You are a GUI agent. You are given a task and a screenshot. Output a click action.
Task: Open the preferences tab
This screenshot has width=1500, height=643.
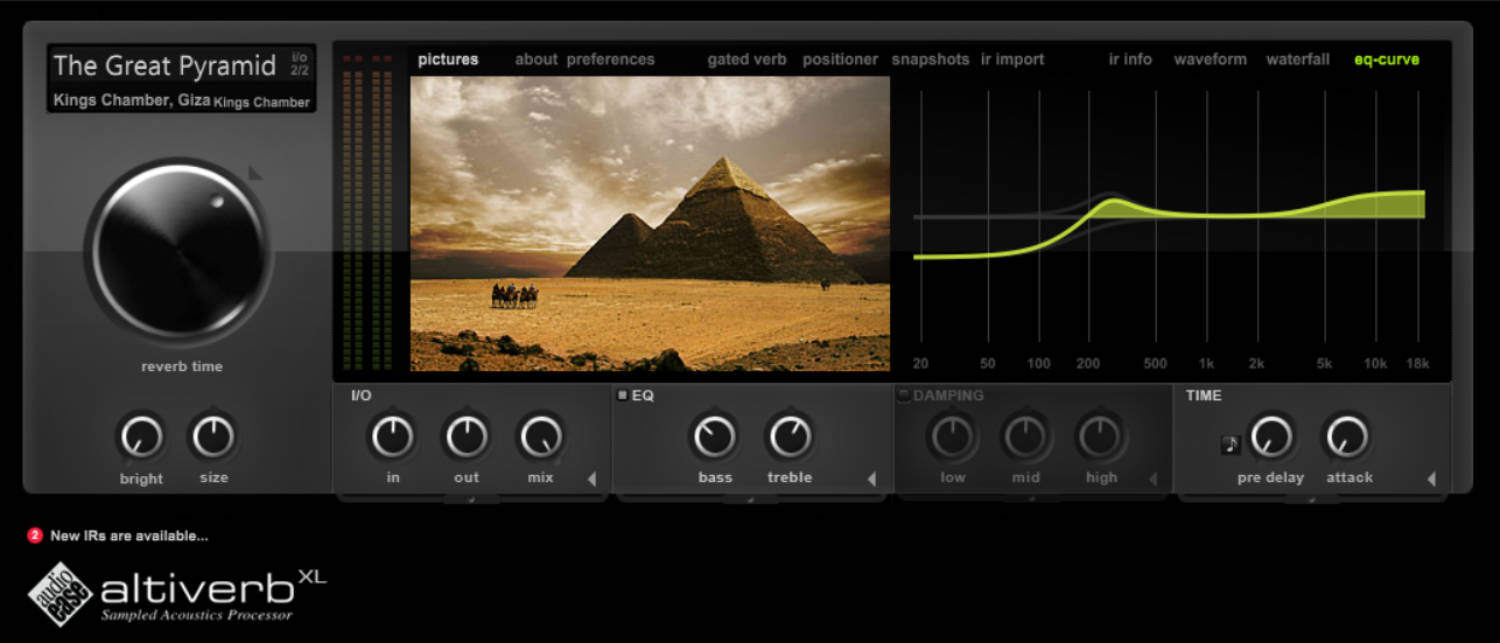(611, 59)
